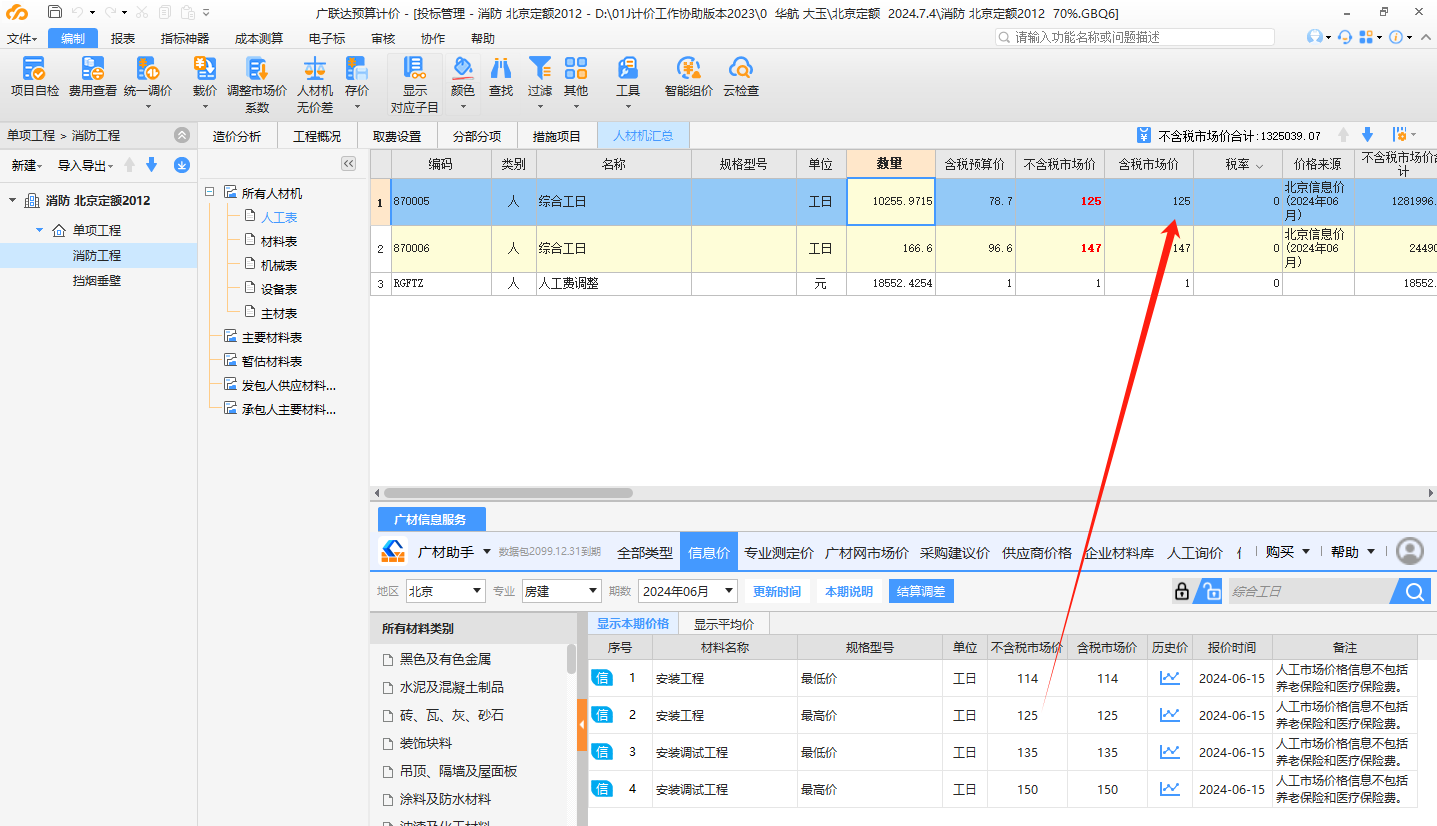Image resolution: width=1437 pixels, height=826 pixels.
Task: Click the circular download icon in left panel
Action: point(182,165)
